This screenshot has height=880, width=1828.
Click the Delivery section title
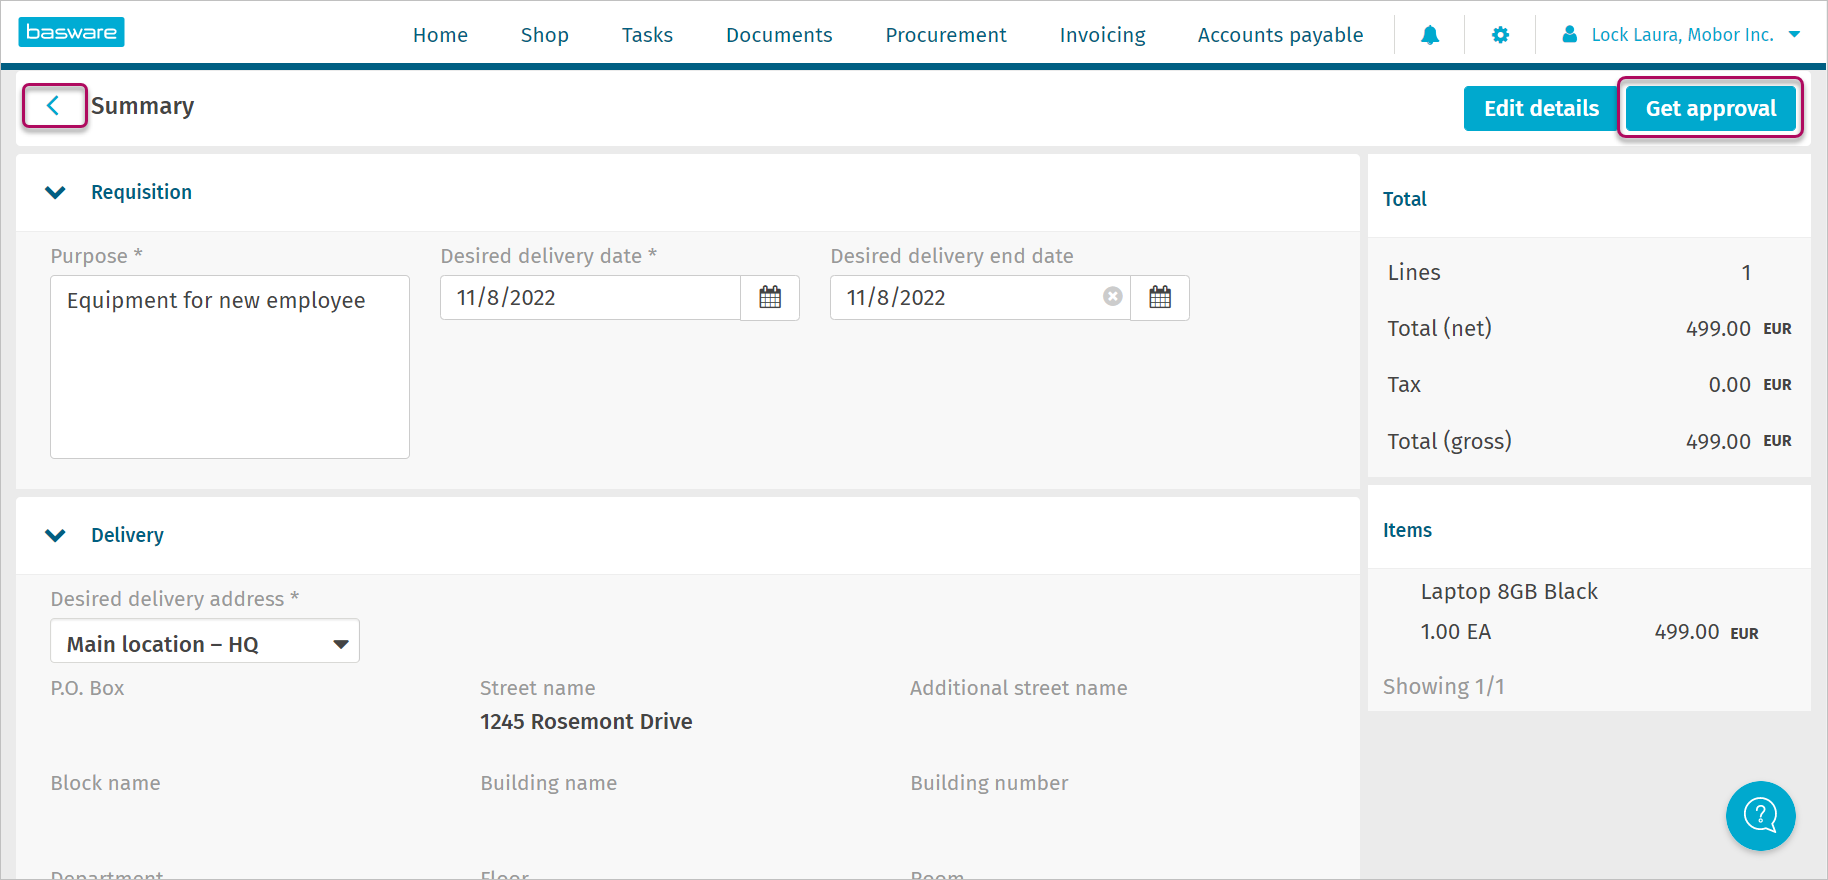pyautogui.click(x=127, y=535)
